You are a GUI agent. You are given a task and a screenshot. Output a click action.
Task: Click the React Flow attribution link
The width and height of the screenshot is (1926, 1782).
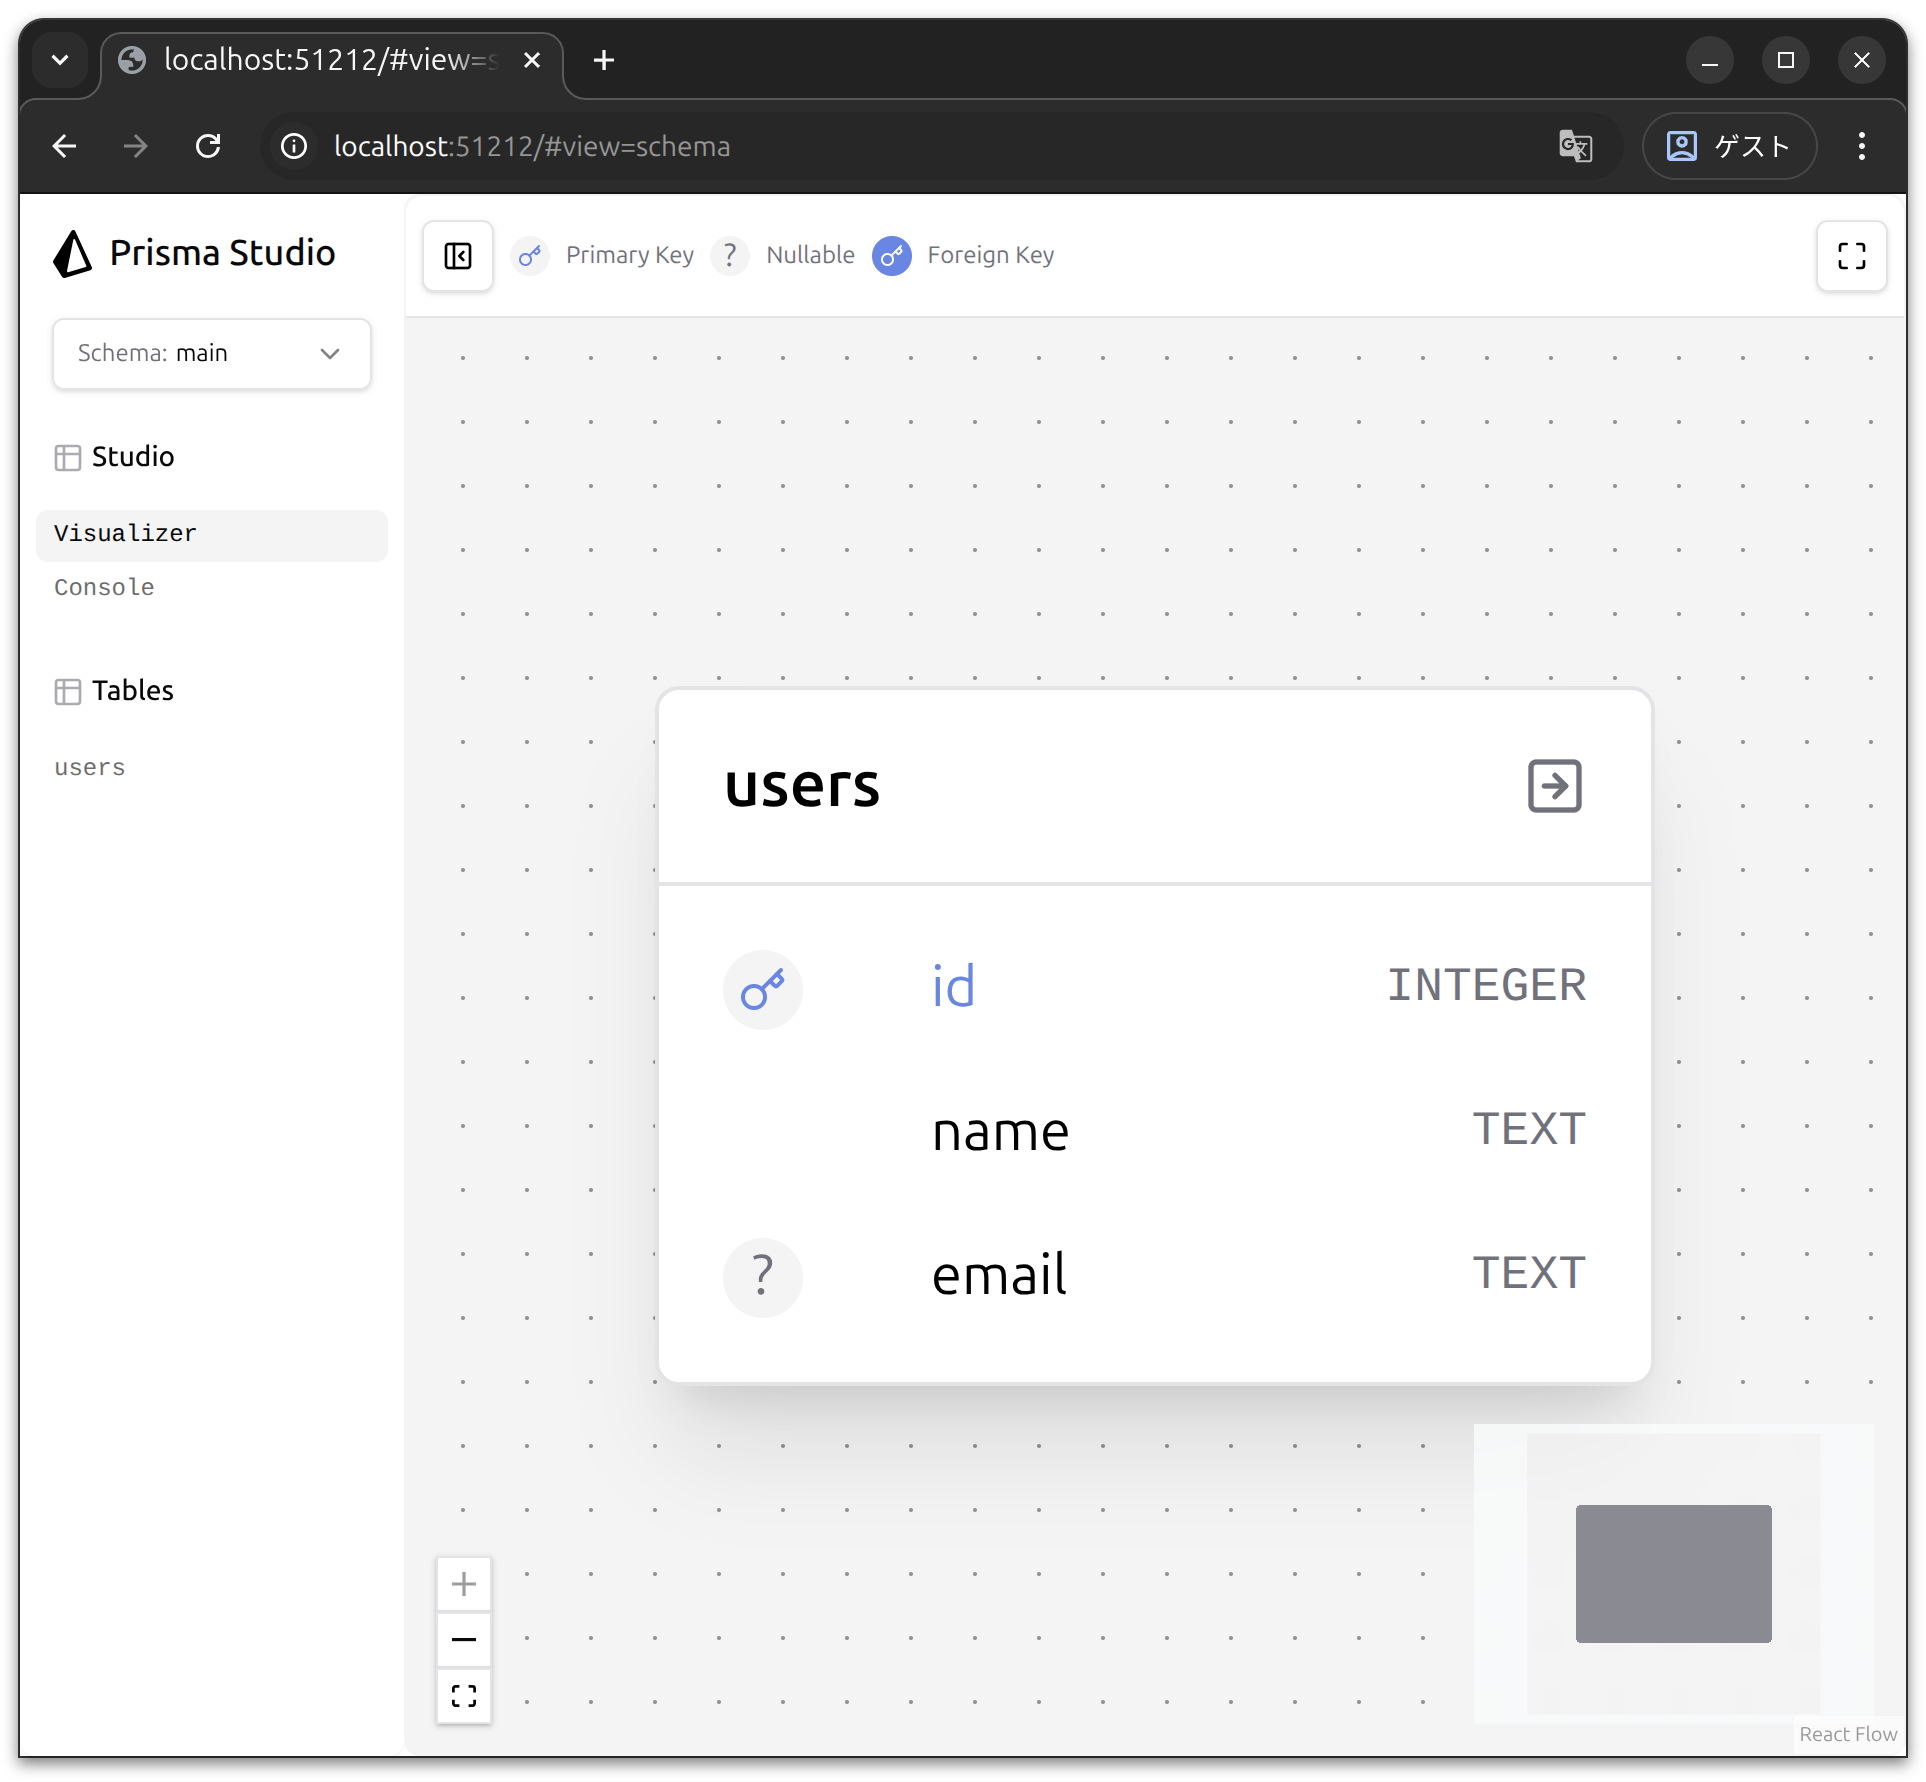click(1847, 1735)
